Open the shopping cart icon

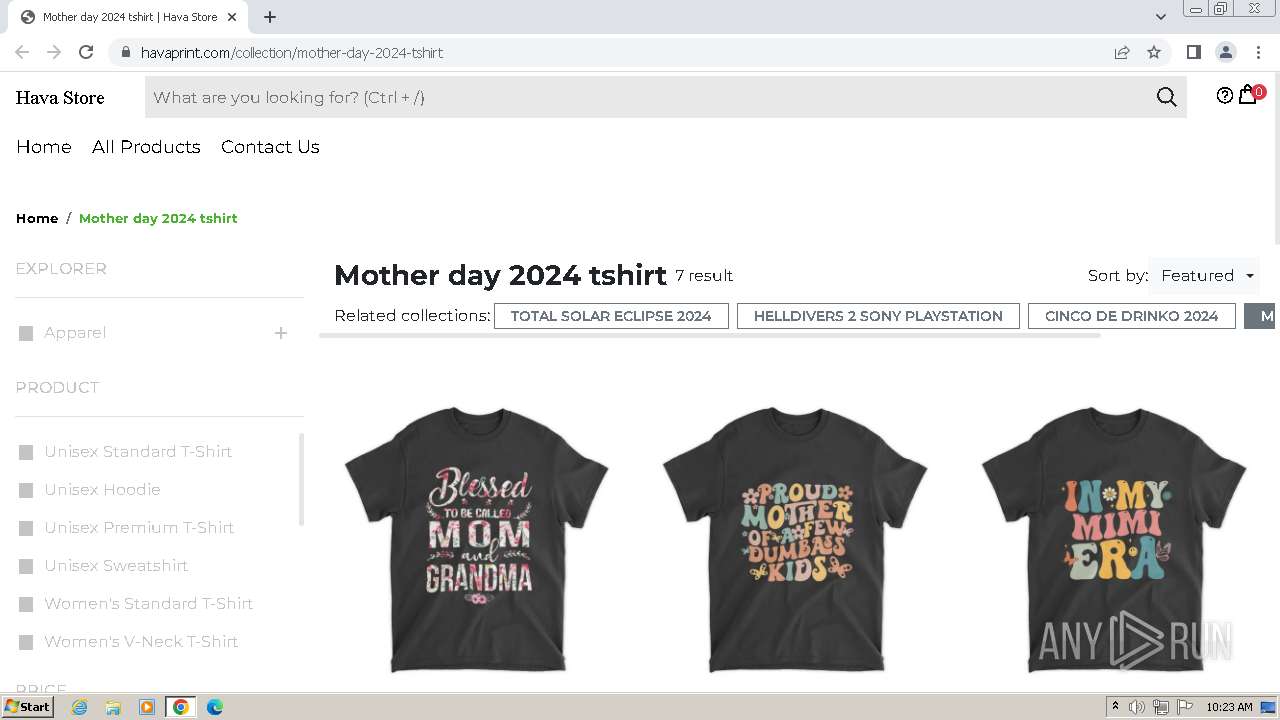coord(1247,96)
